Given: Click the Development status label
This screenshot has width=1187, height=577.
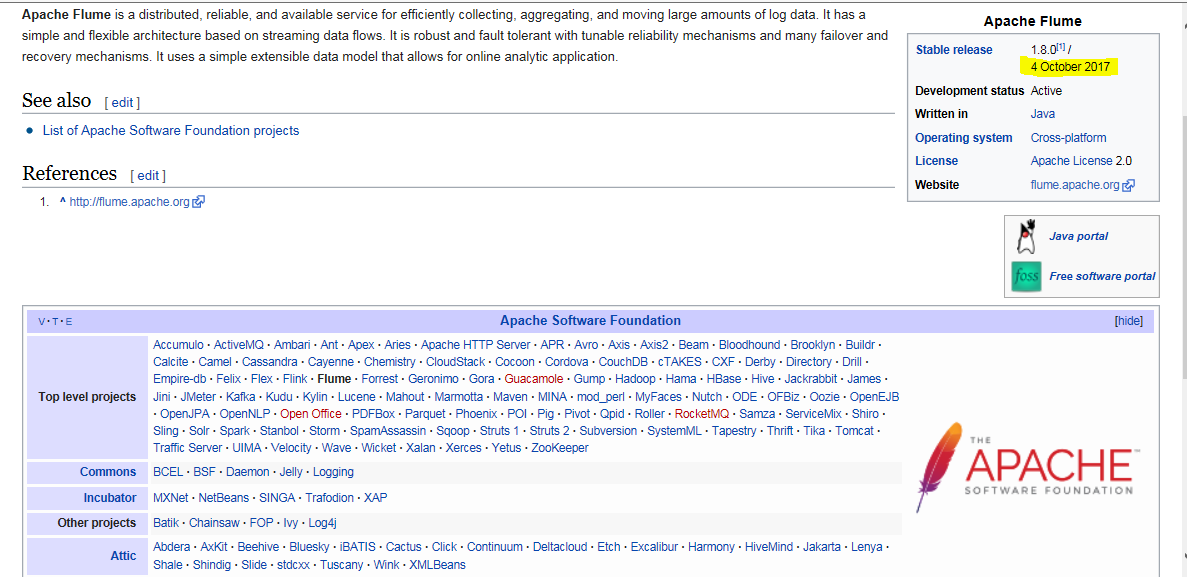Looking at the screenshot, I should pos(969,91).
